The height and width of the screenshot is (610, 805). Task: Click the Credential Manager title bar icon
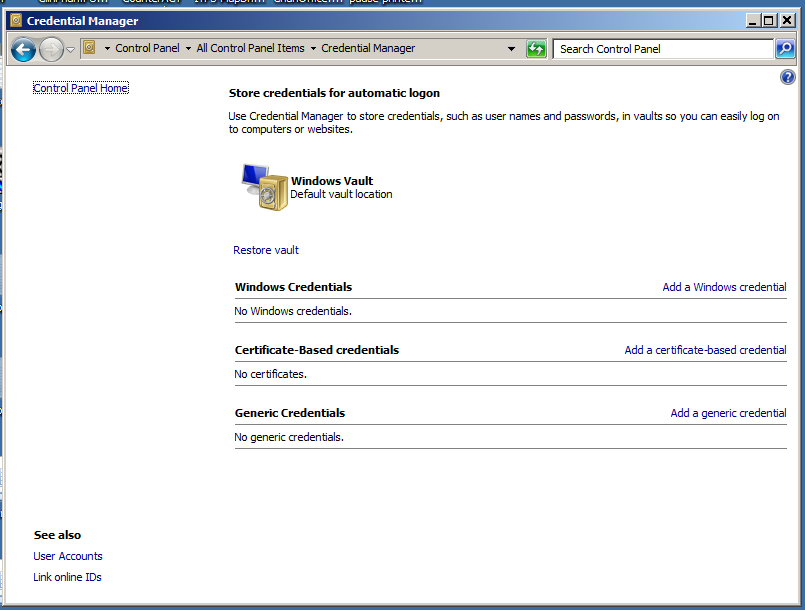point(16,21)
